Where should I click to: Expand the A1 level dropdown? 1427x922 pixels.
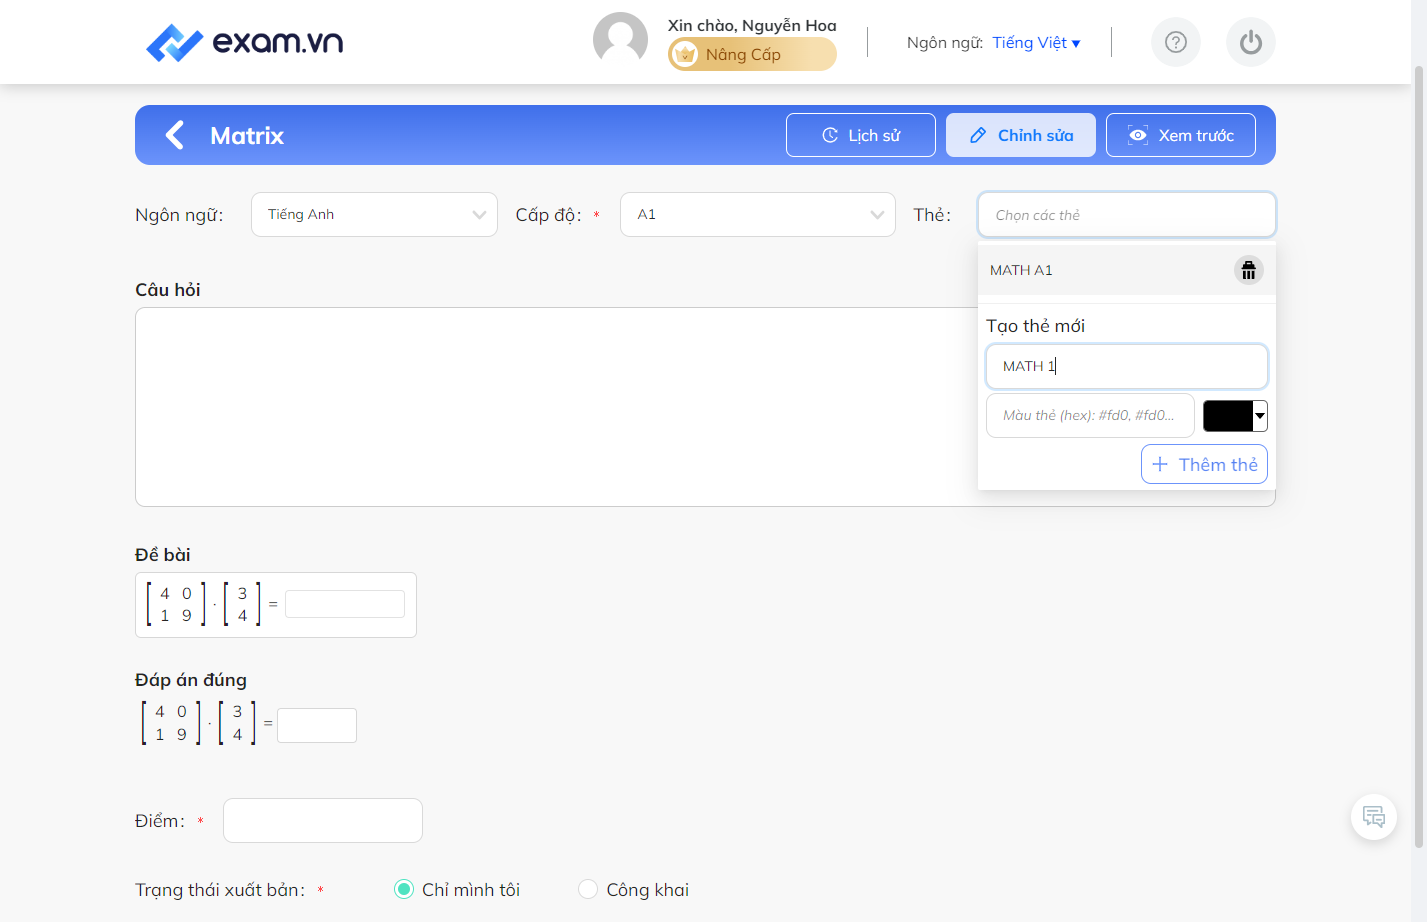758,214
